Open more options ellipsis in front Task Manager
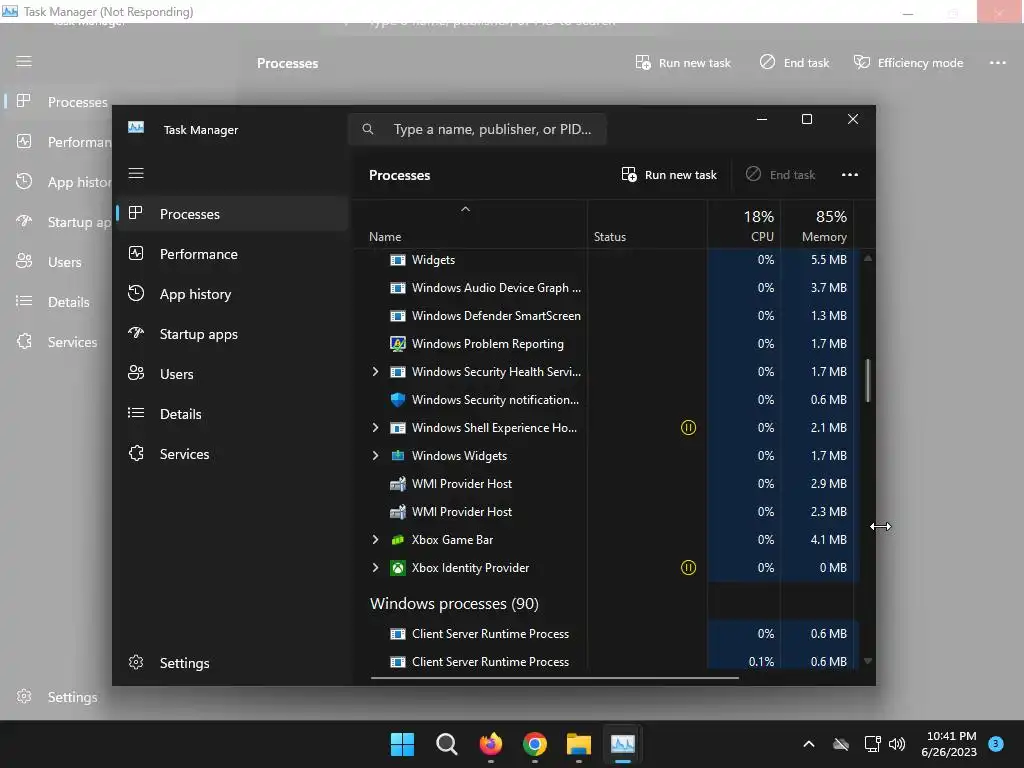 pos(850,174)
